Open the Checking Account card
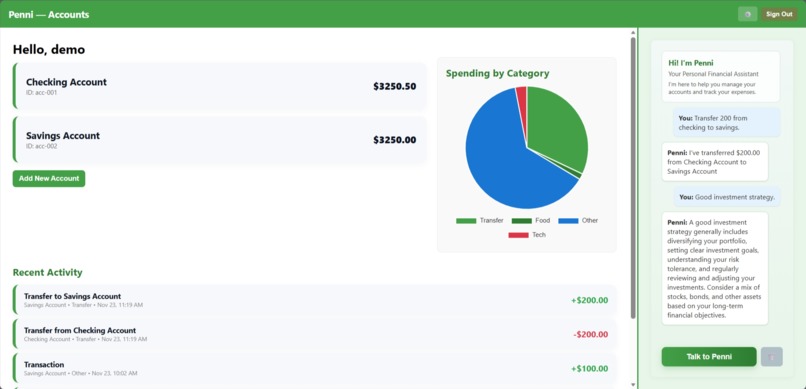806x389 pixels. click(x=220, y=86)
